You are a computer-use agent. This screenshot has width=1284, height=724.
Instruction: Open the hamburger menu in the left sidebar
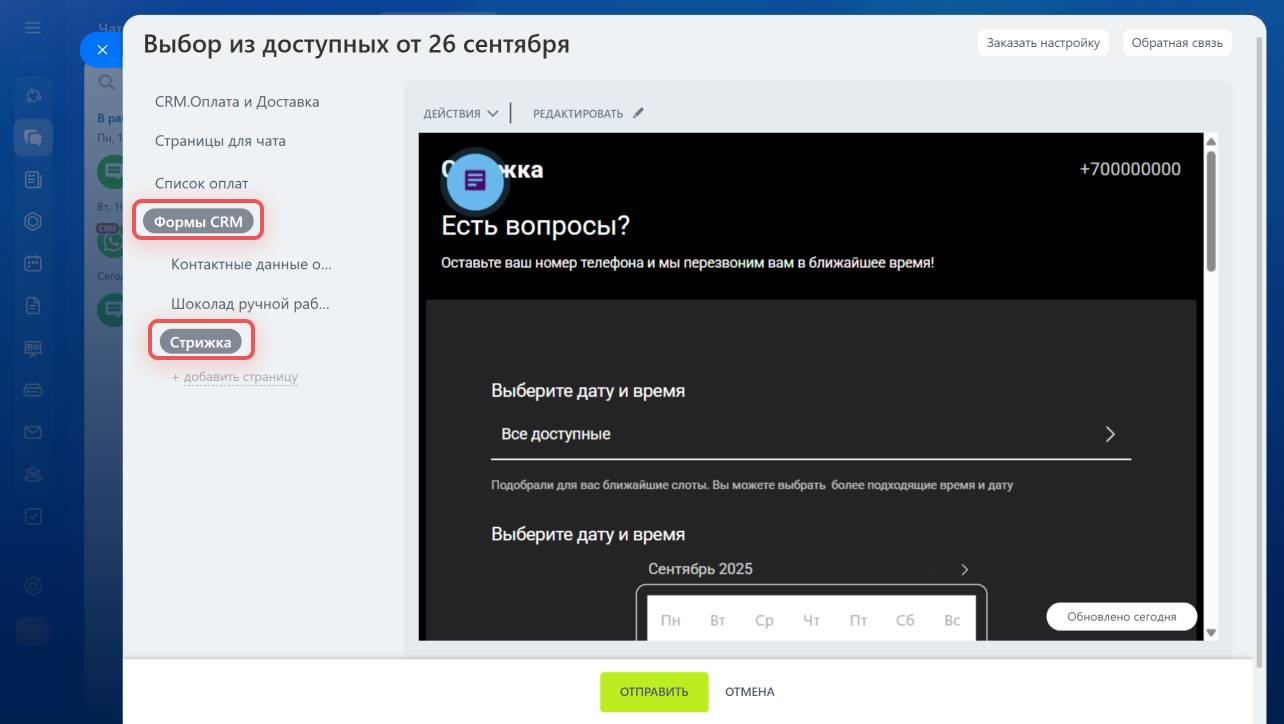point(33,28)
